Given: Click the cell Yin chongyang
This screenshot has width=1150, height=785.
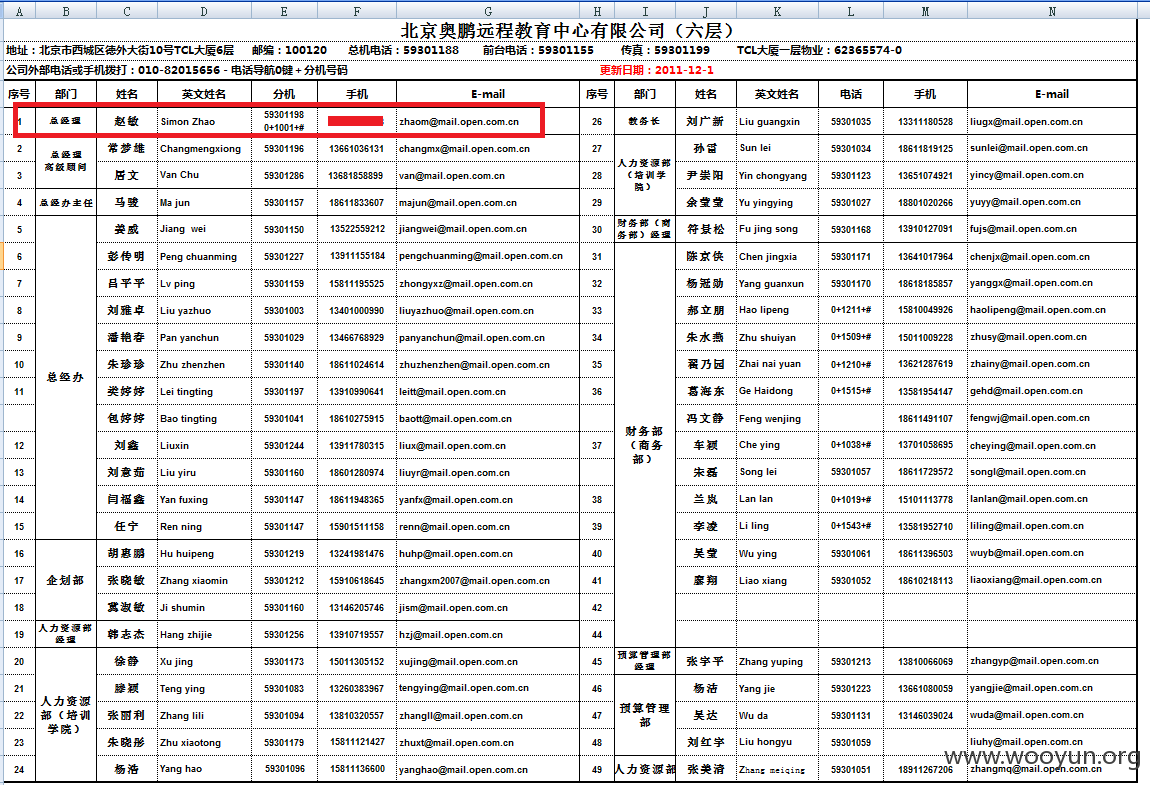Looking at the screenshot, I should (773, 176).
